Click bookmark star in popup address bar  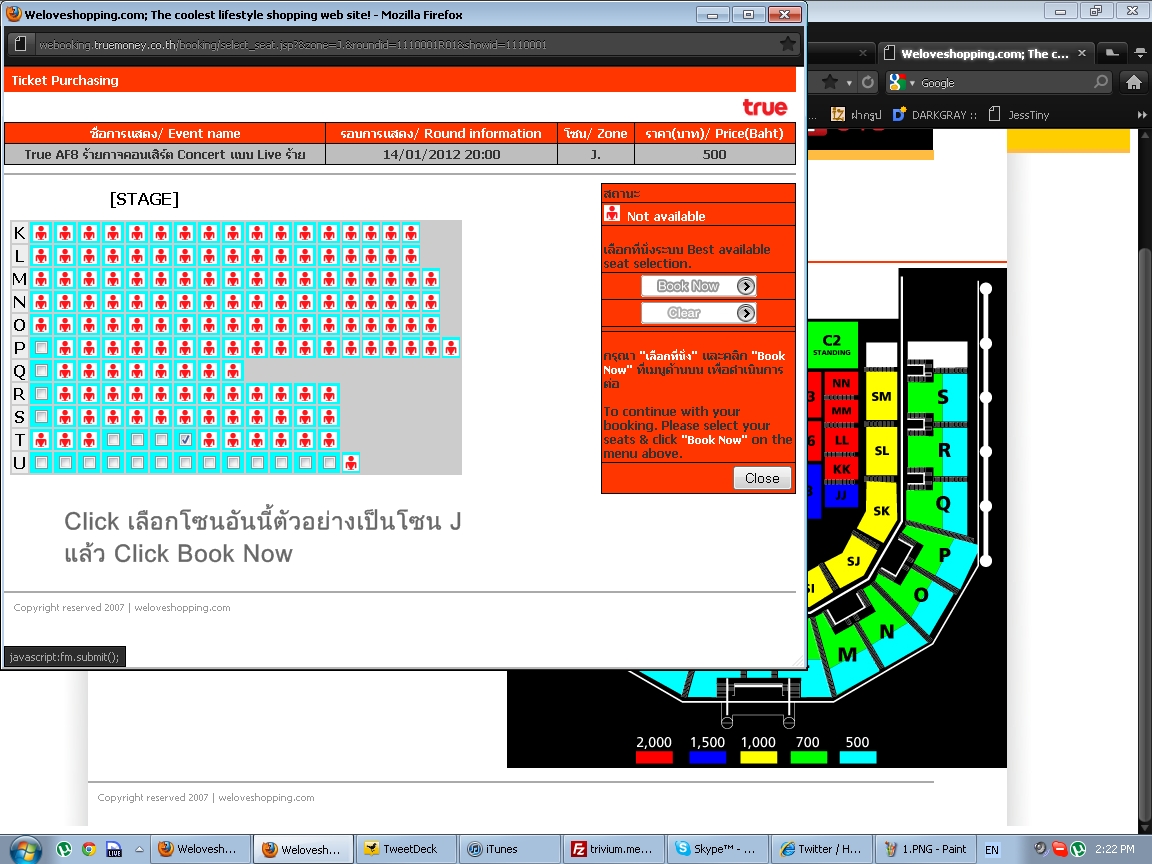788,44
